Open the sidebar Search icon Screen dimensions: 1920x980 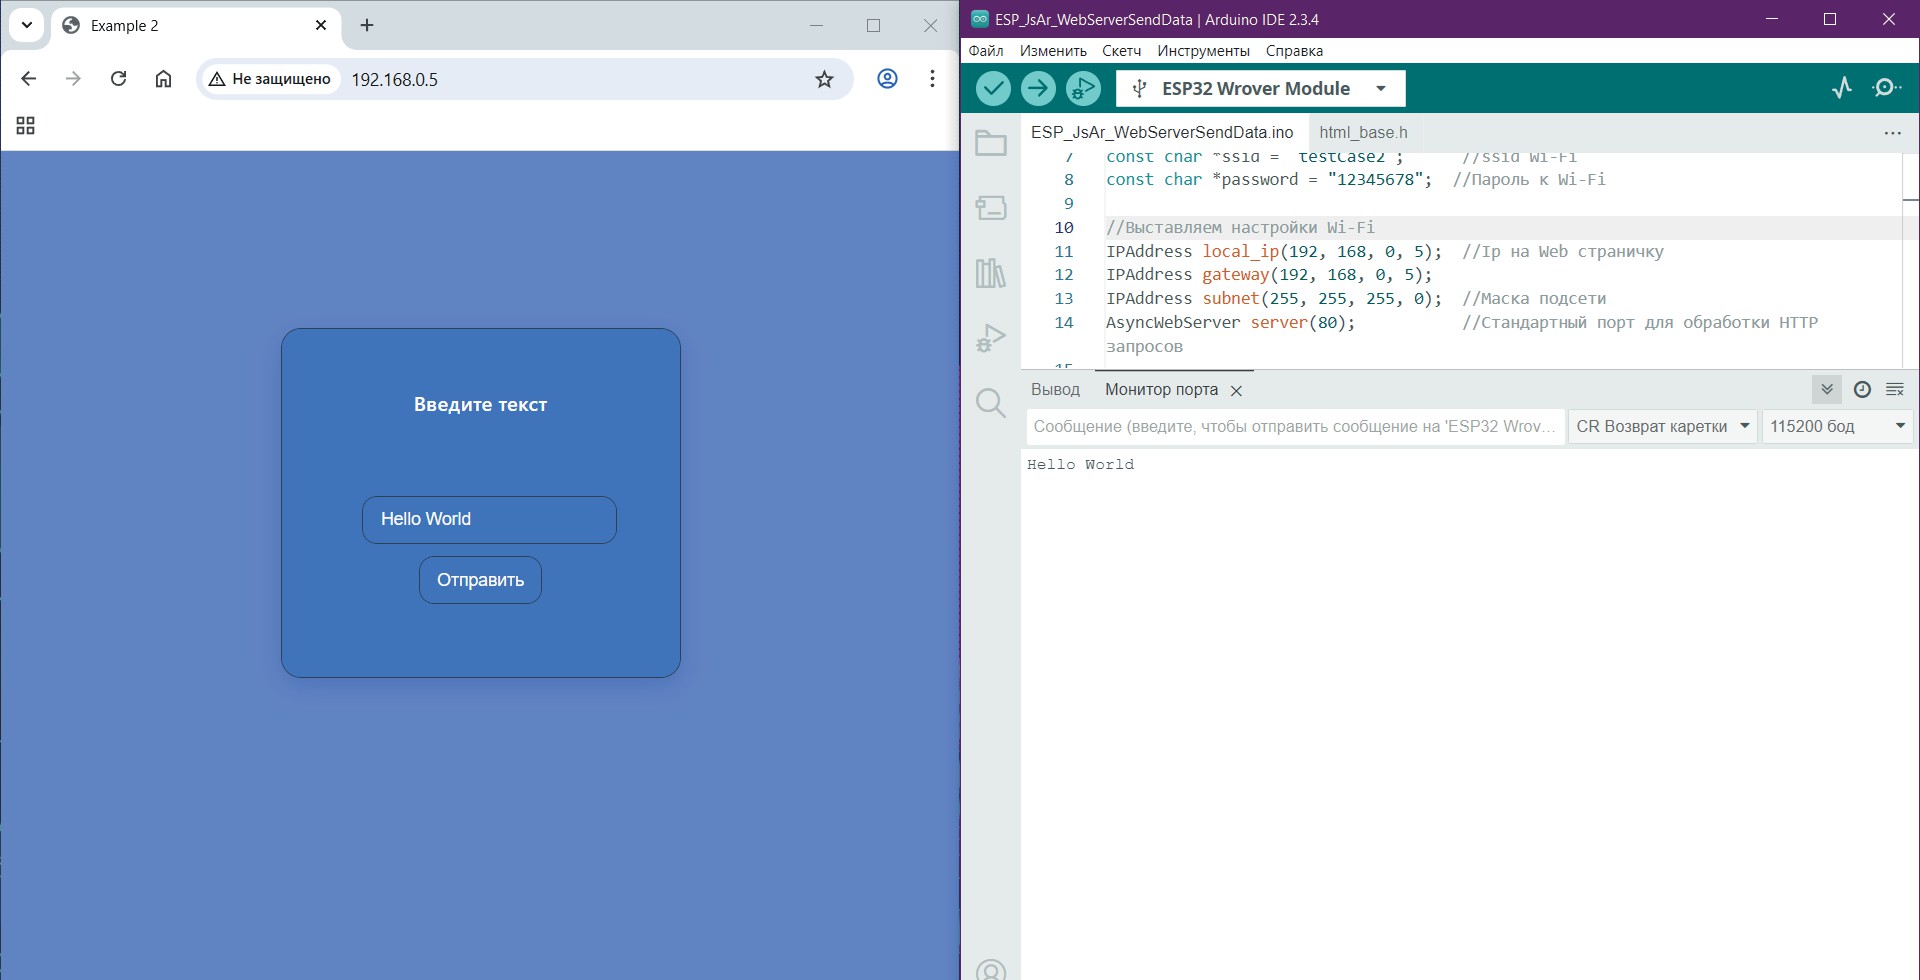[x=991, y=403]
